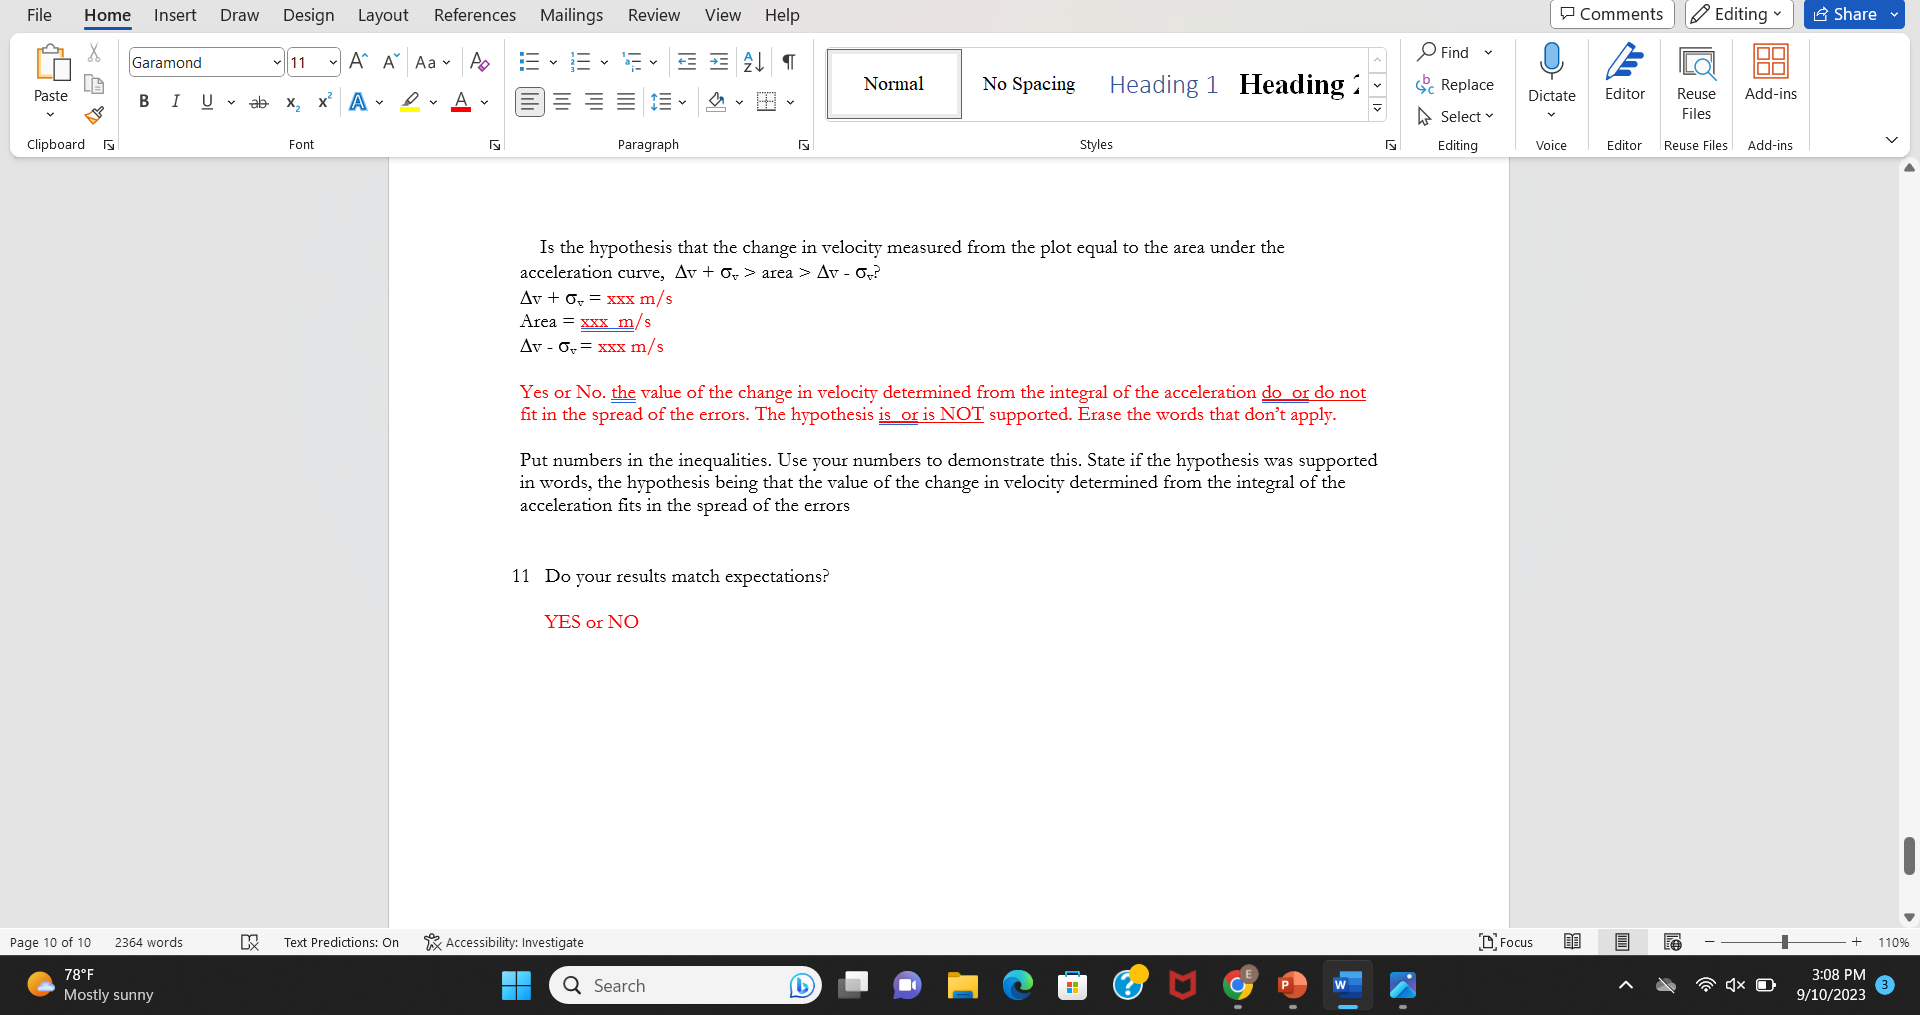Click the zoom level slider handle
The image size is (1920, 1015).
click(1784, 942)
